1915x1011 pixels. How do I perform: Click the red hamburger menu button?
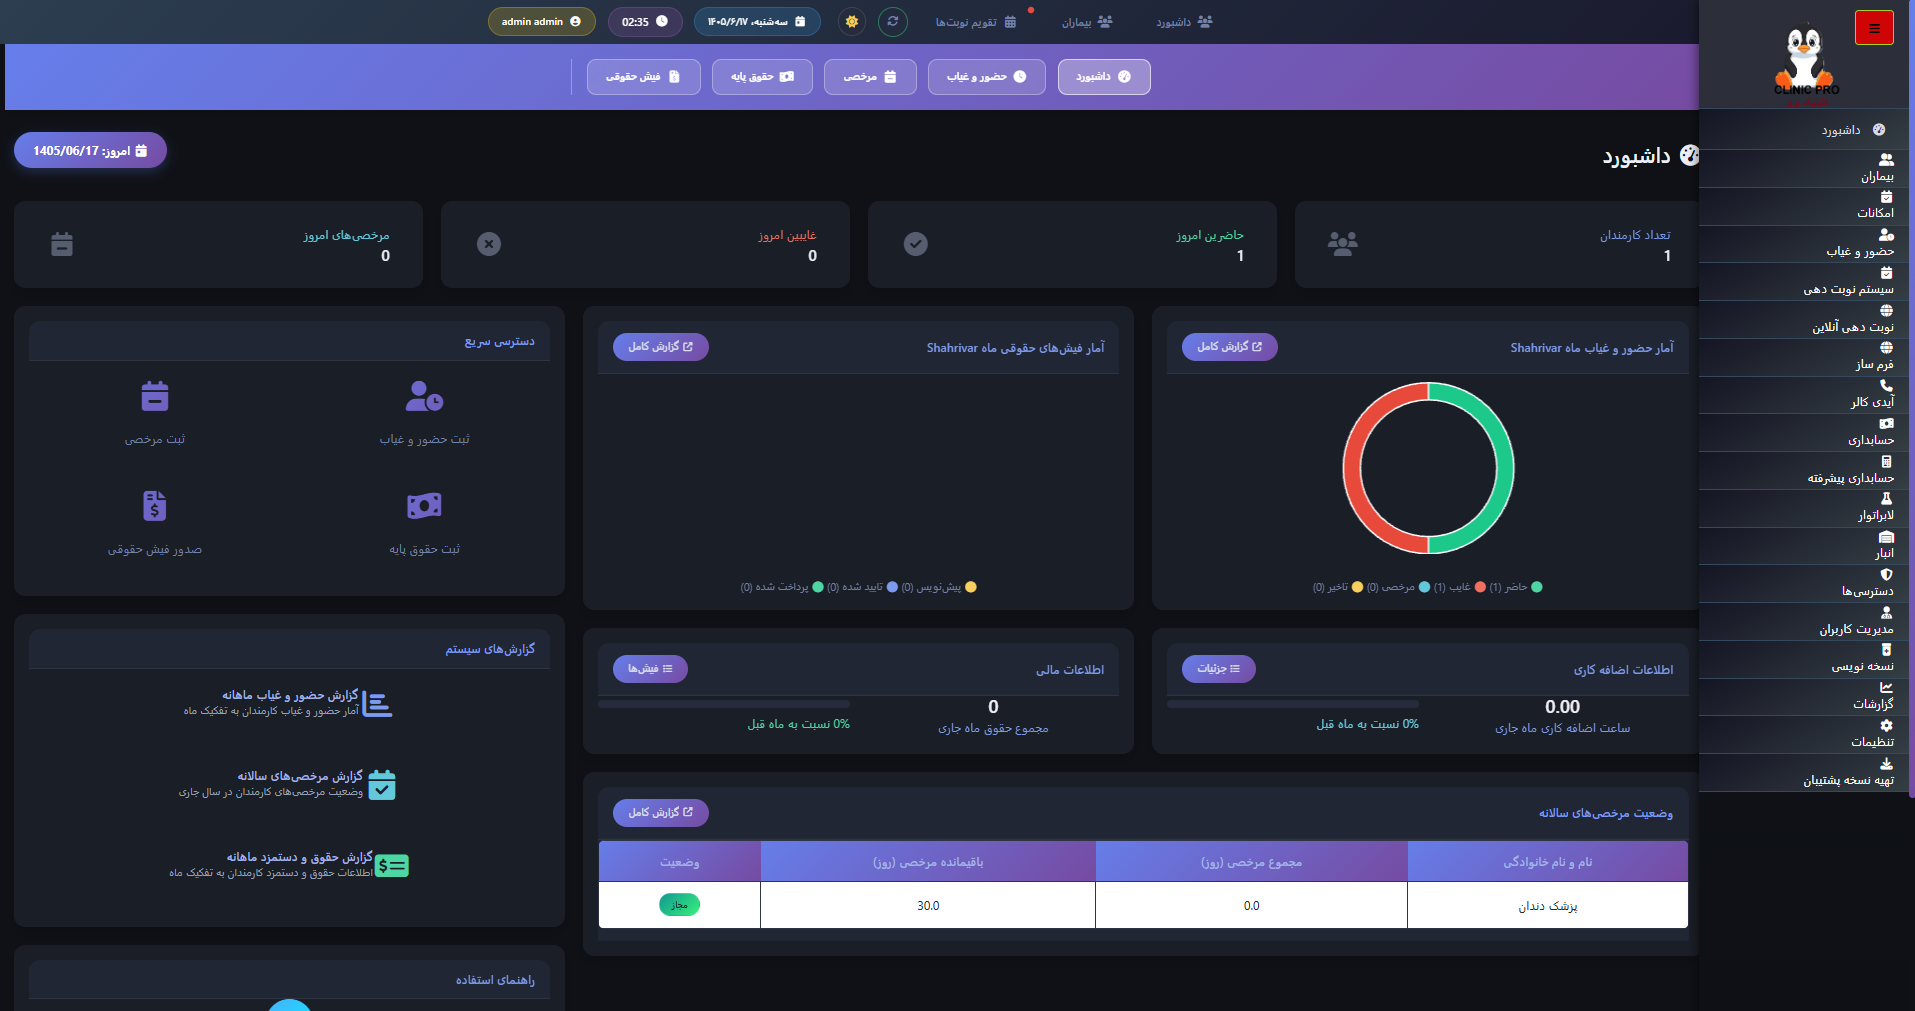coord(1874,28)
